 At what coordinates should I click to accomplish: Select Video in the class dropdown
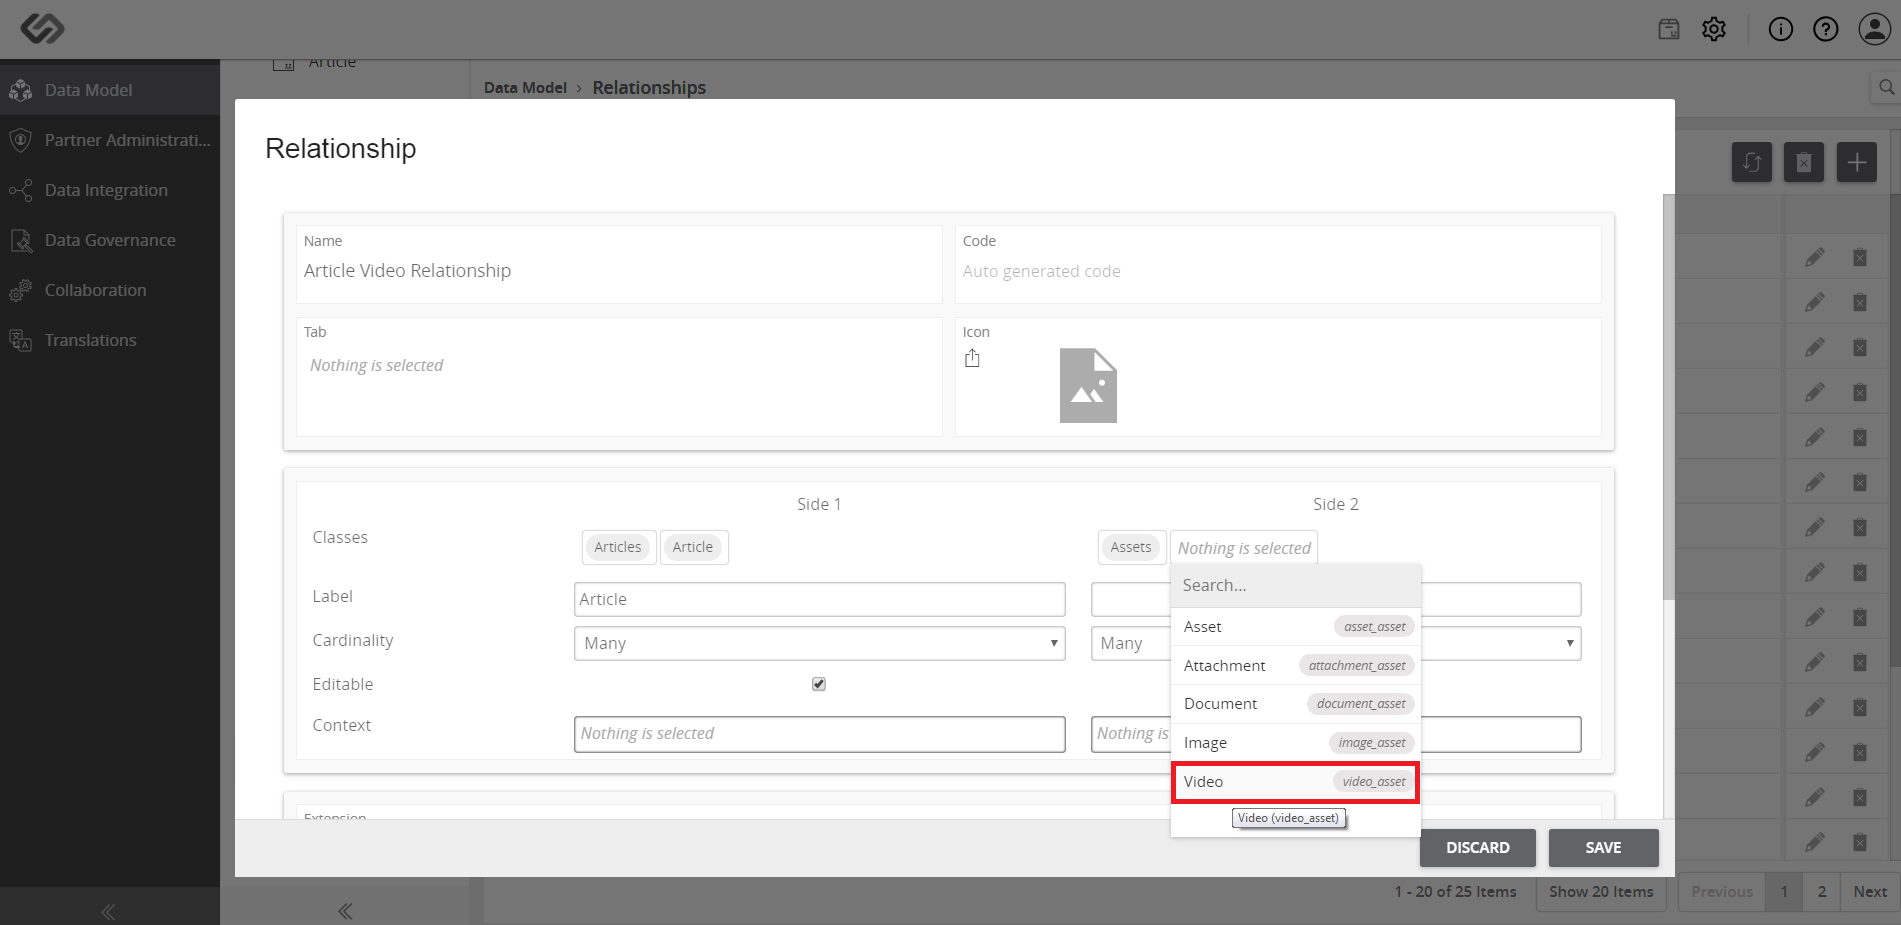(x=1296, y=782)
